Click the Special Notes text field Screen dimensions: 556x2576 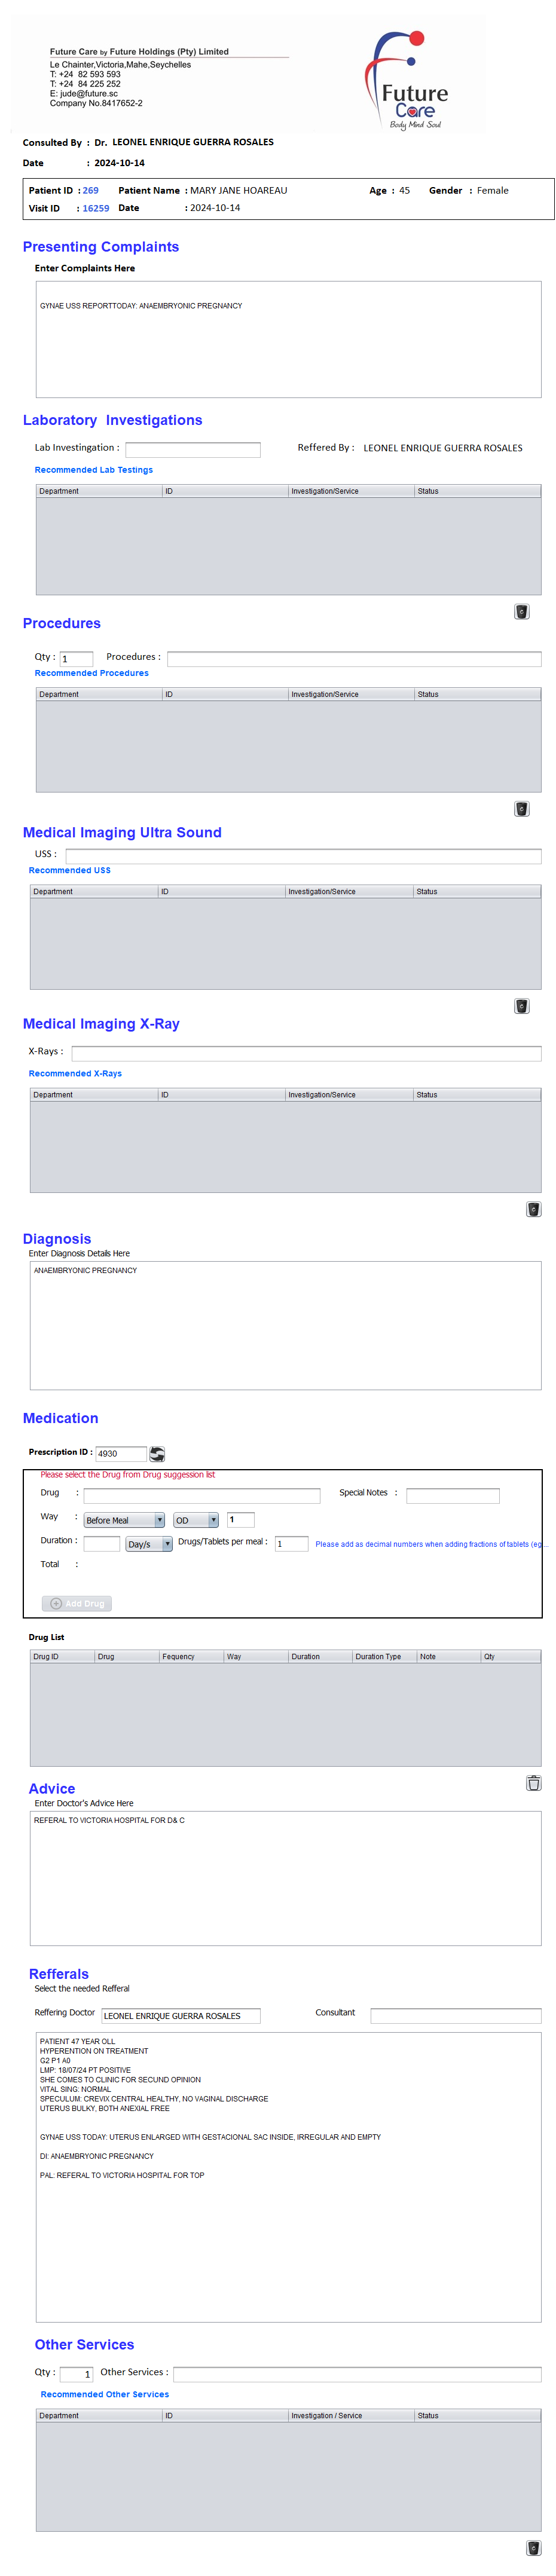click(452, 1495)
